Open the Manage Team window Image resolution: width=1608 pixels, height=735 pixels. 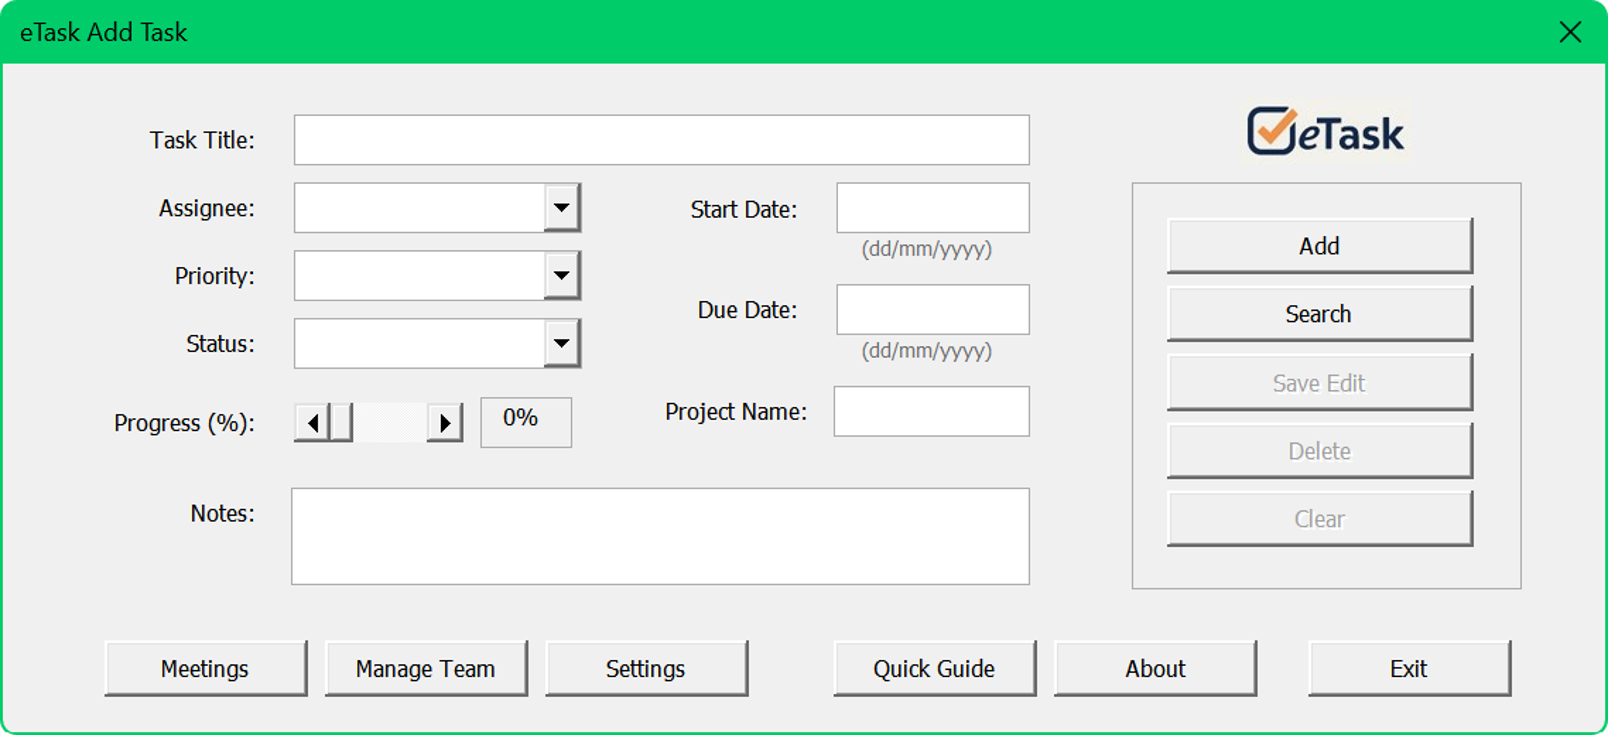[x=426, y=668]
